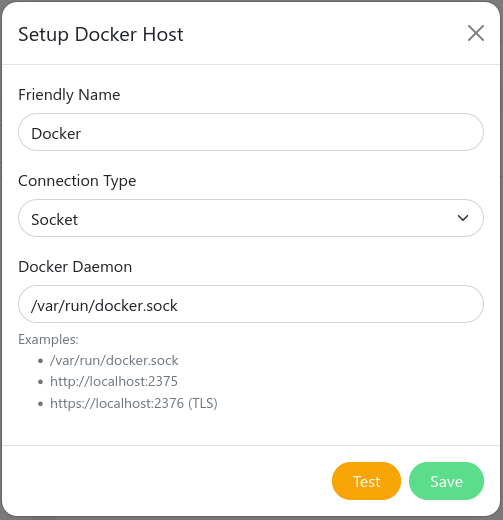Viewport: 503px width, 520px height.
Task: Focus the Docker Daemon path field
Action: tap(251, 304)
